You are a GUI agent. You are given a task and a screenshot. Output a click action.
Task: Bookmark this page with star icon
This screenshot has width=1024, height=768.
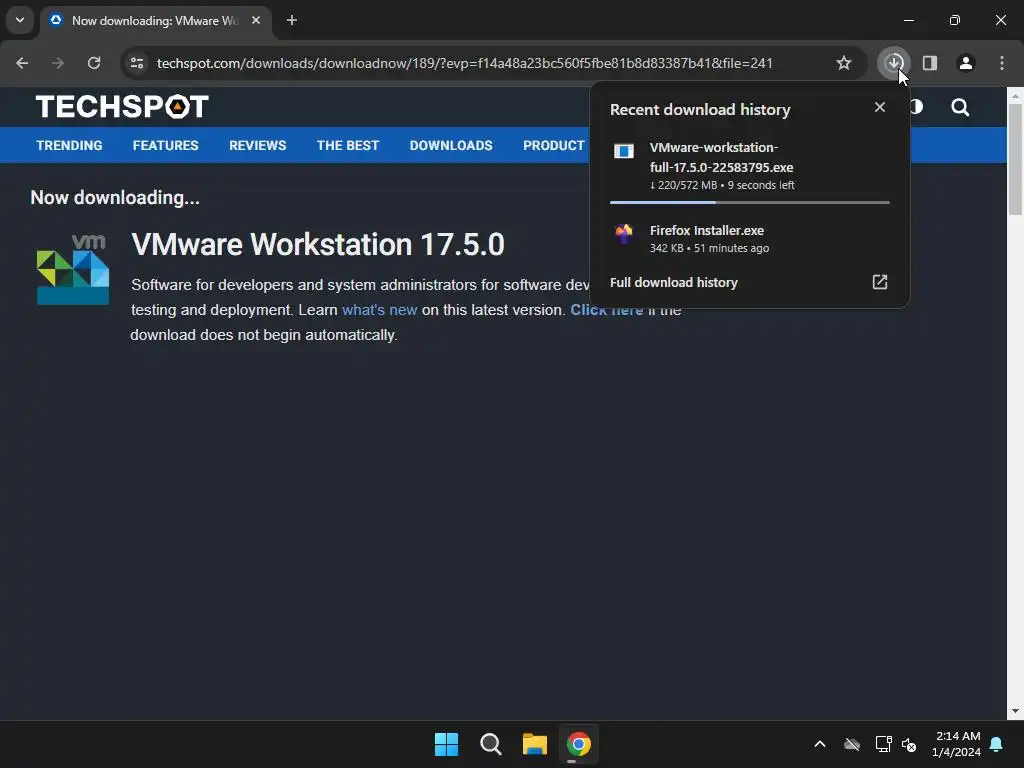(x=844, y=63)
